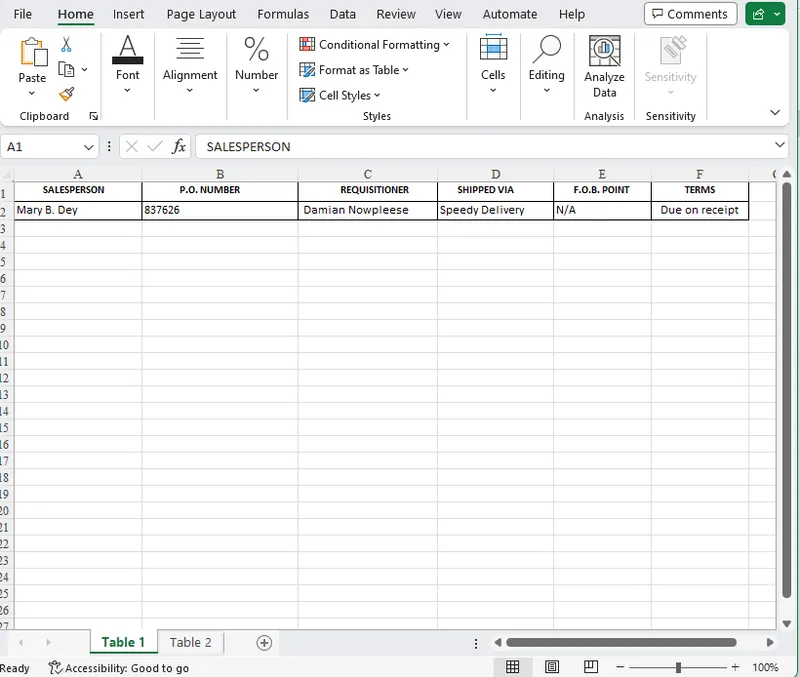The image size is (800, 677).
Task: Expand the Copy options arrow
Action: click(84, 69)
